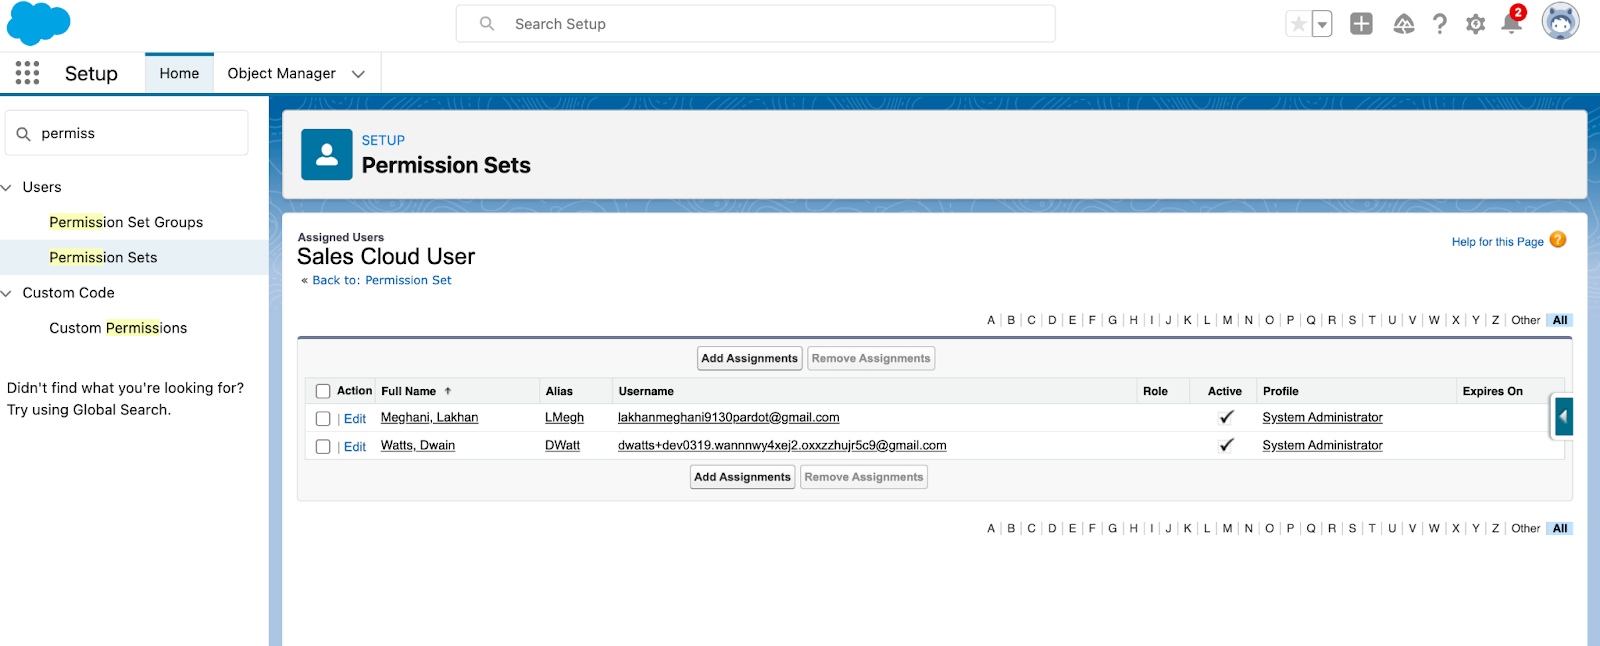
Task: Expand the collapsed side panel arrow
Action: pyautogui.click(x=1563, y=416)
